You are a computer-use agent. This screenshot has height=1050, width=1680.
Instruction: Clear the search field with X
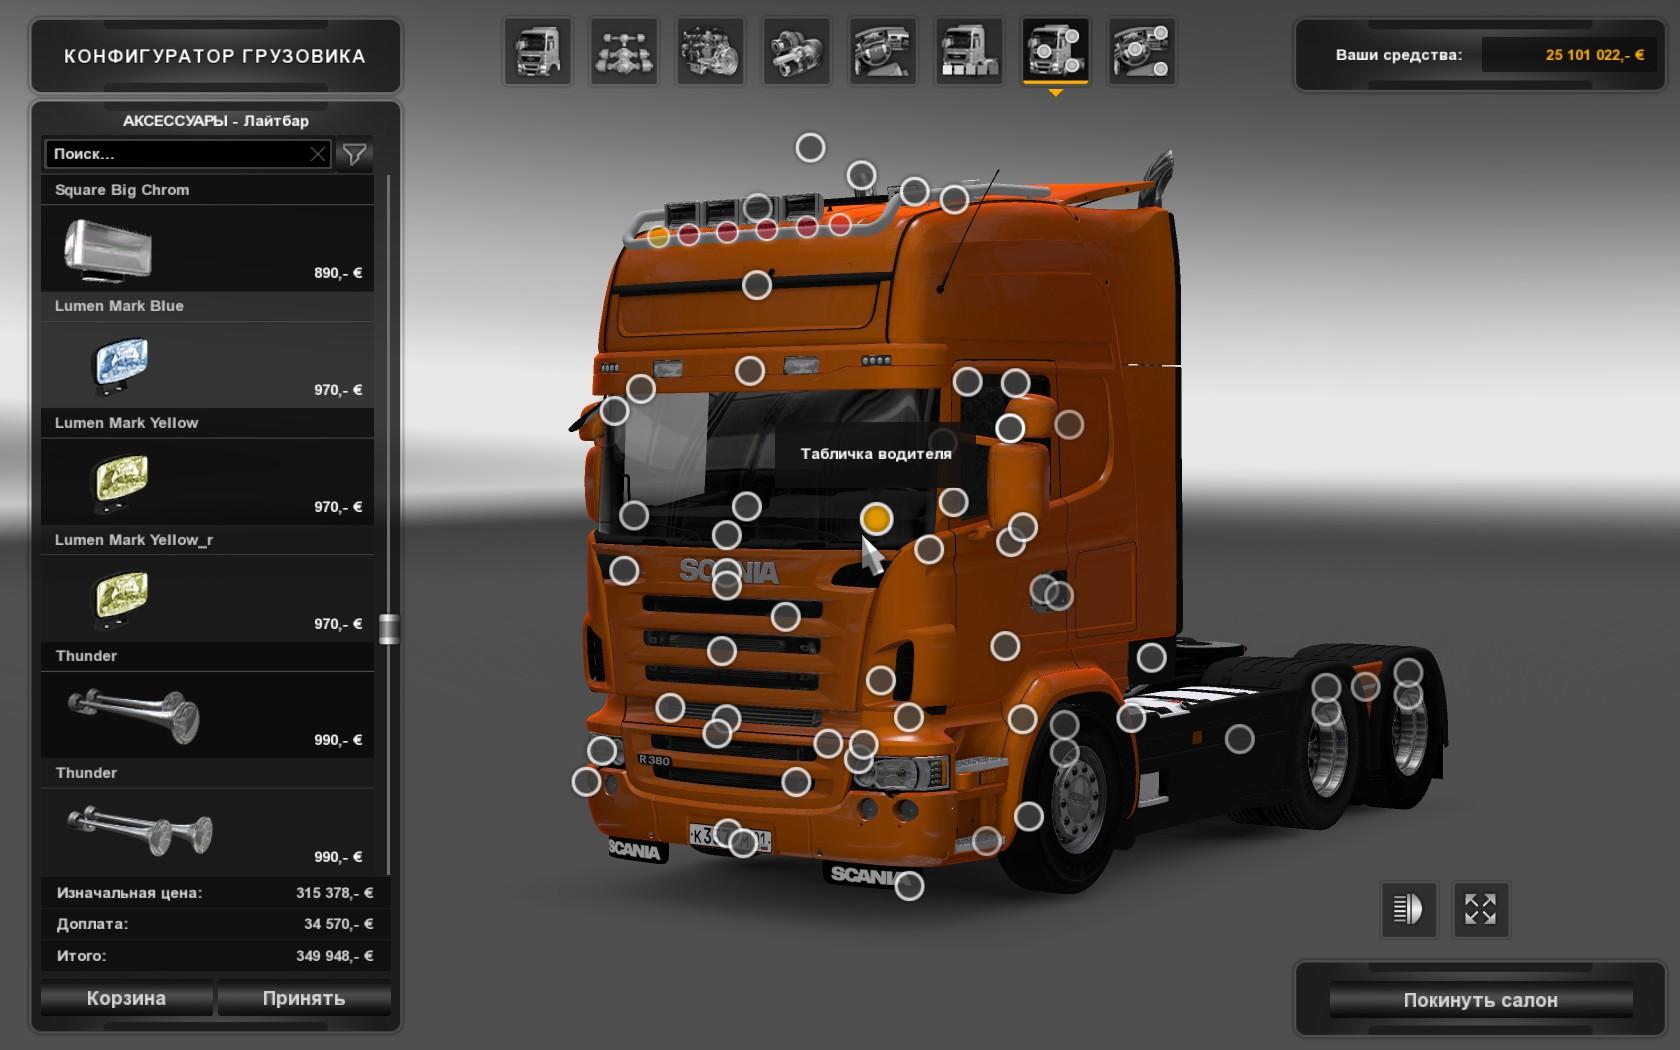318,154
